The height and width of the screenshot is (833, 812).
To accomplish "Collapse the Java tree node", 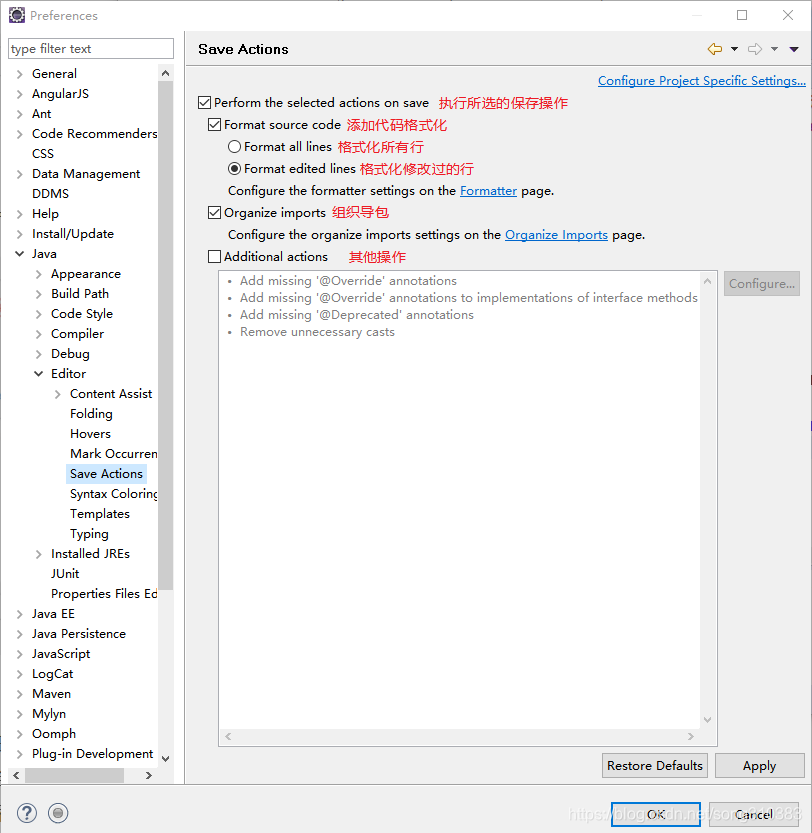I will click(x=20, y=254).
